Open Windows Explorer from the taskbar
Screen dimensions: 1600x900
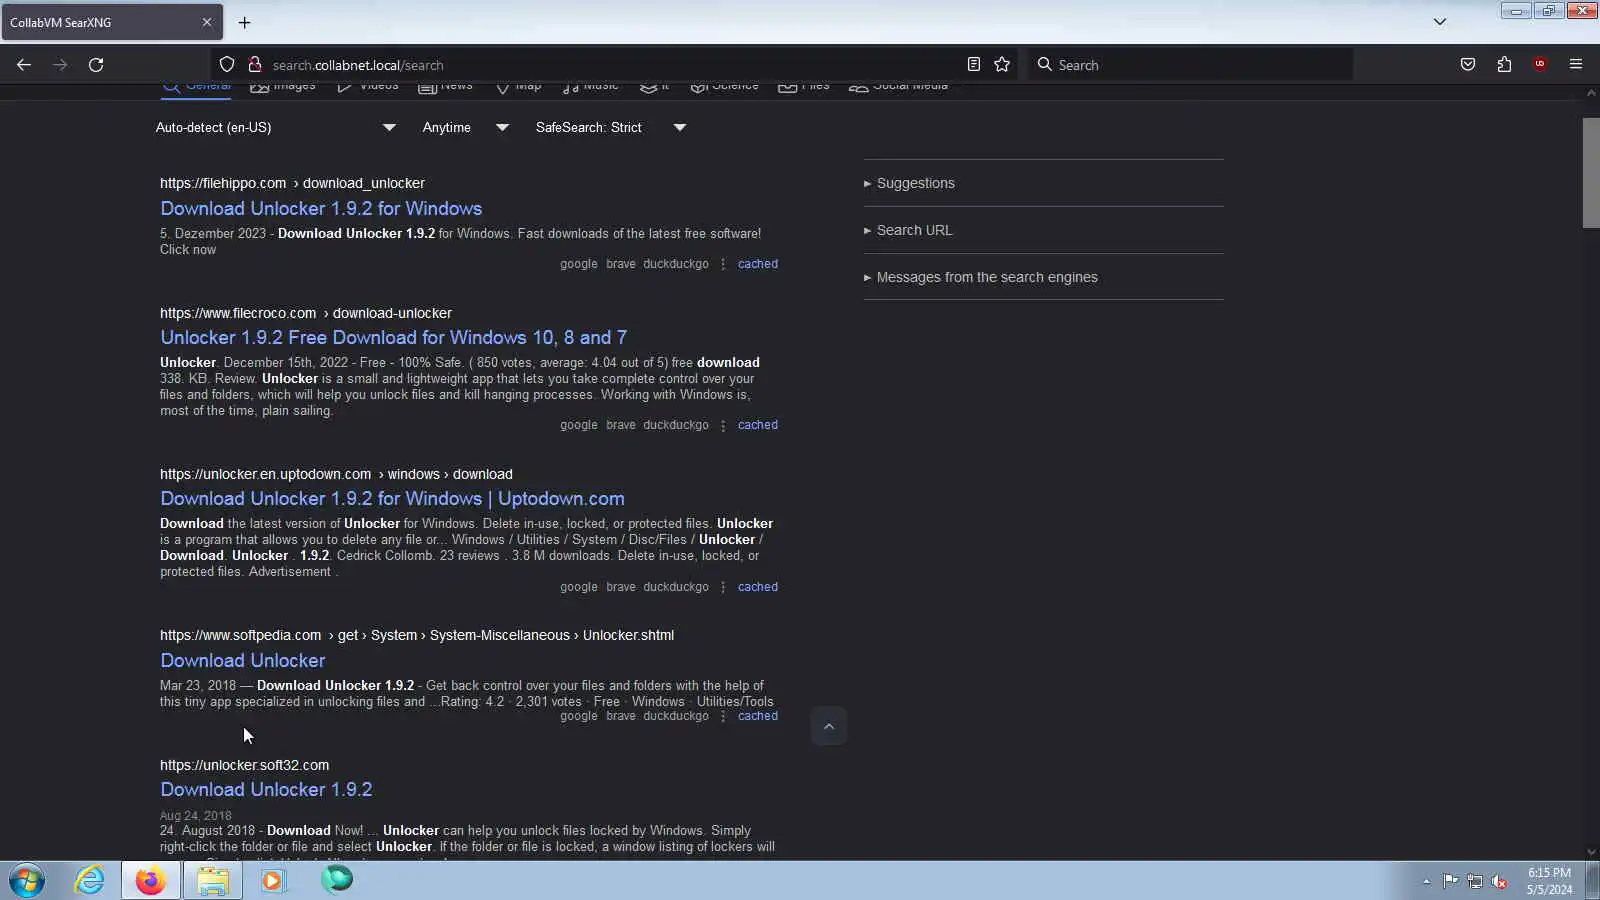tap(212, 881)
